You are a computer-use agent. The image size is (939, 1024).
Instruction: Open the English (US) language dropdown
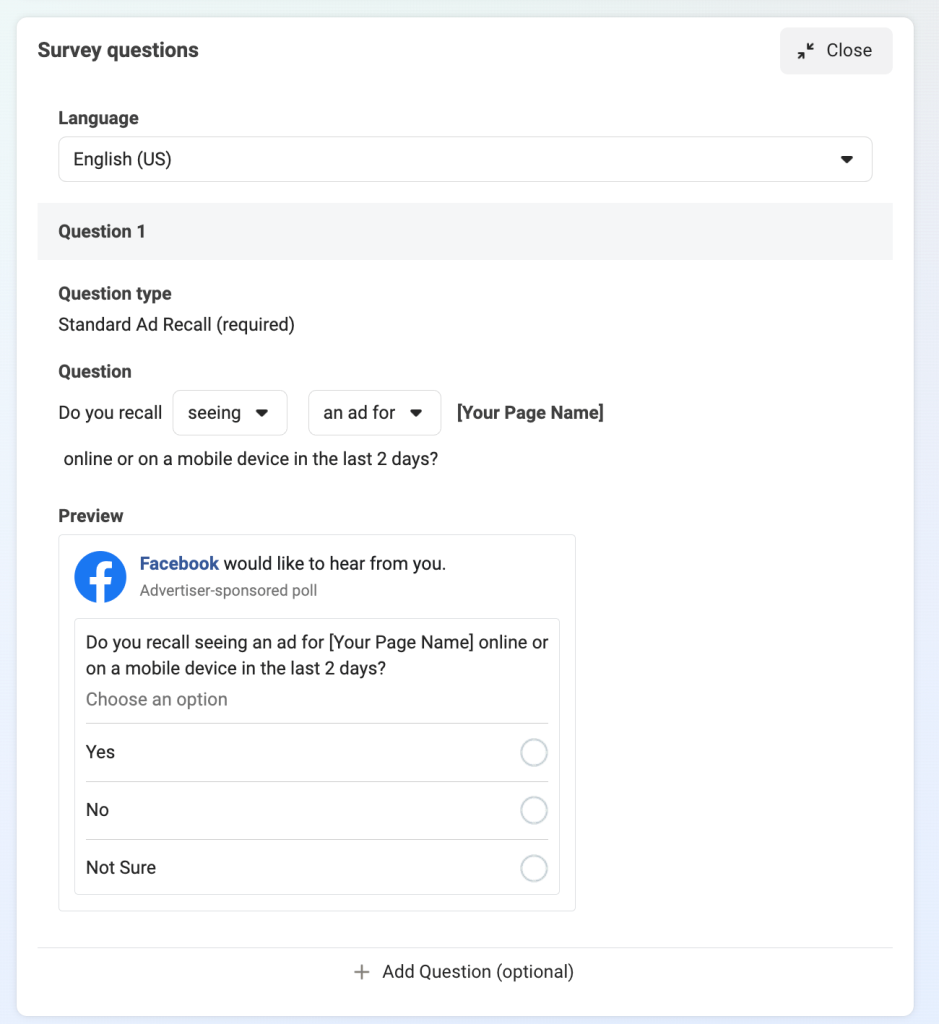465,159
